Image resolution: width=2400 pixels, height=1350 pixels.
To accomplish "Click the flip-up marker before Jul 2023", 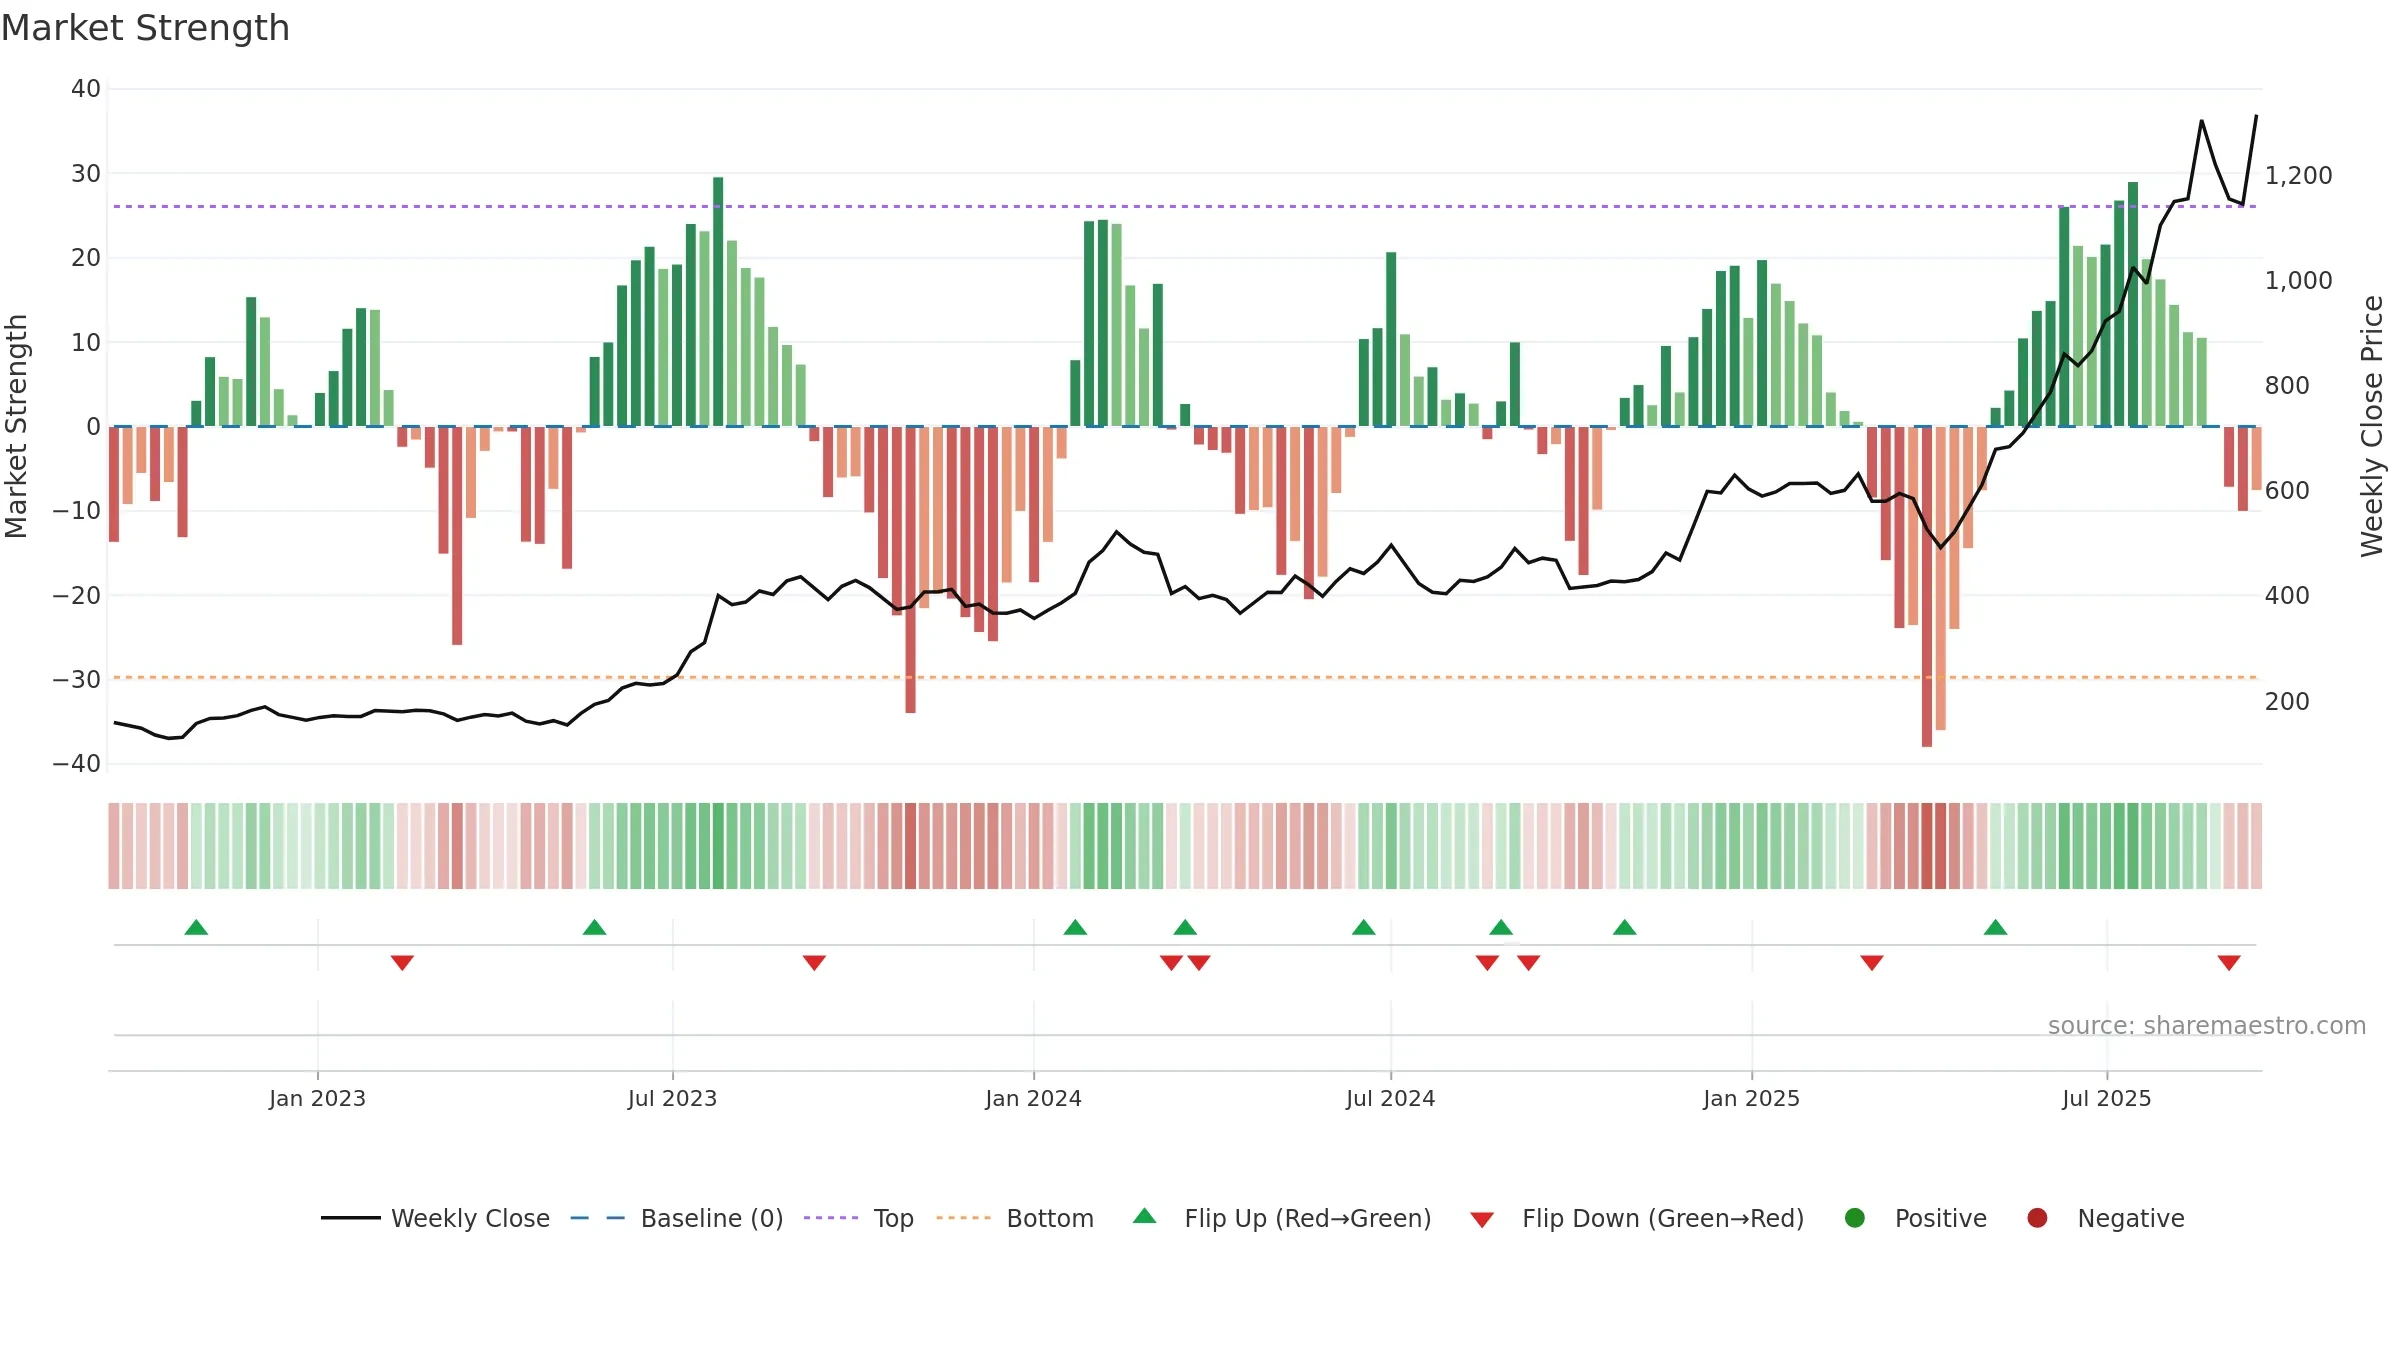I will (x=594, y=928).
